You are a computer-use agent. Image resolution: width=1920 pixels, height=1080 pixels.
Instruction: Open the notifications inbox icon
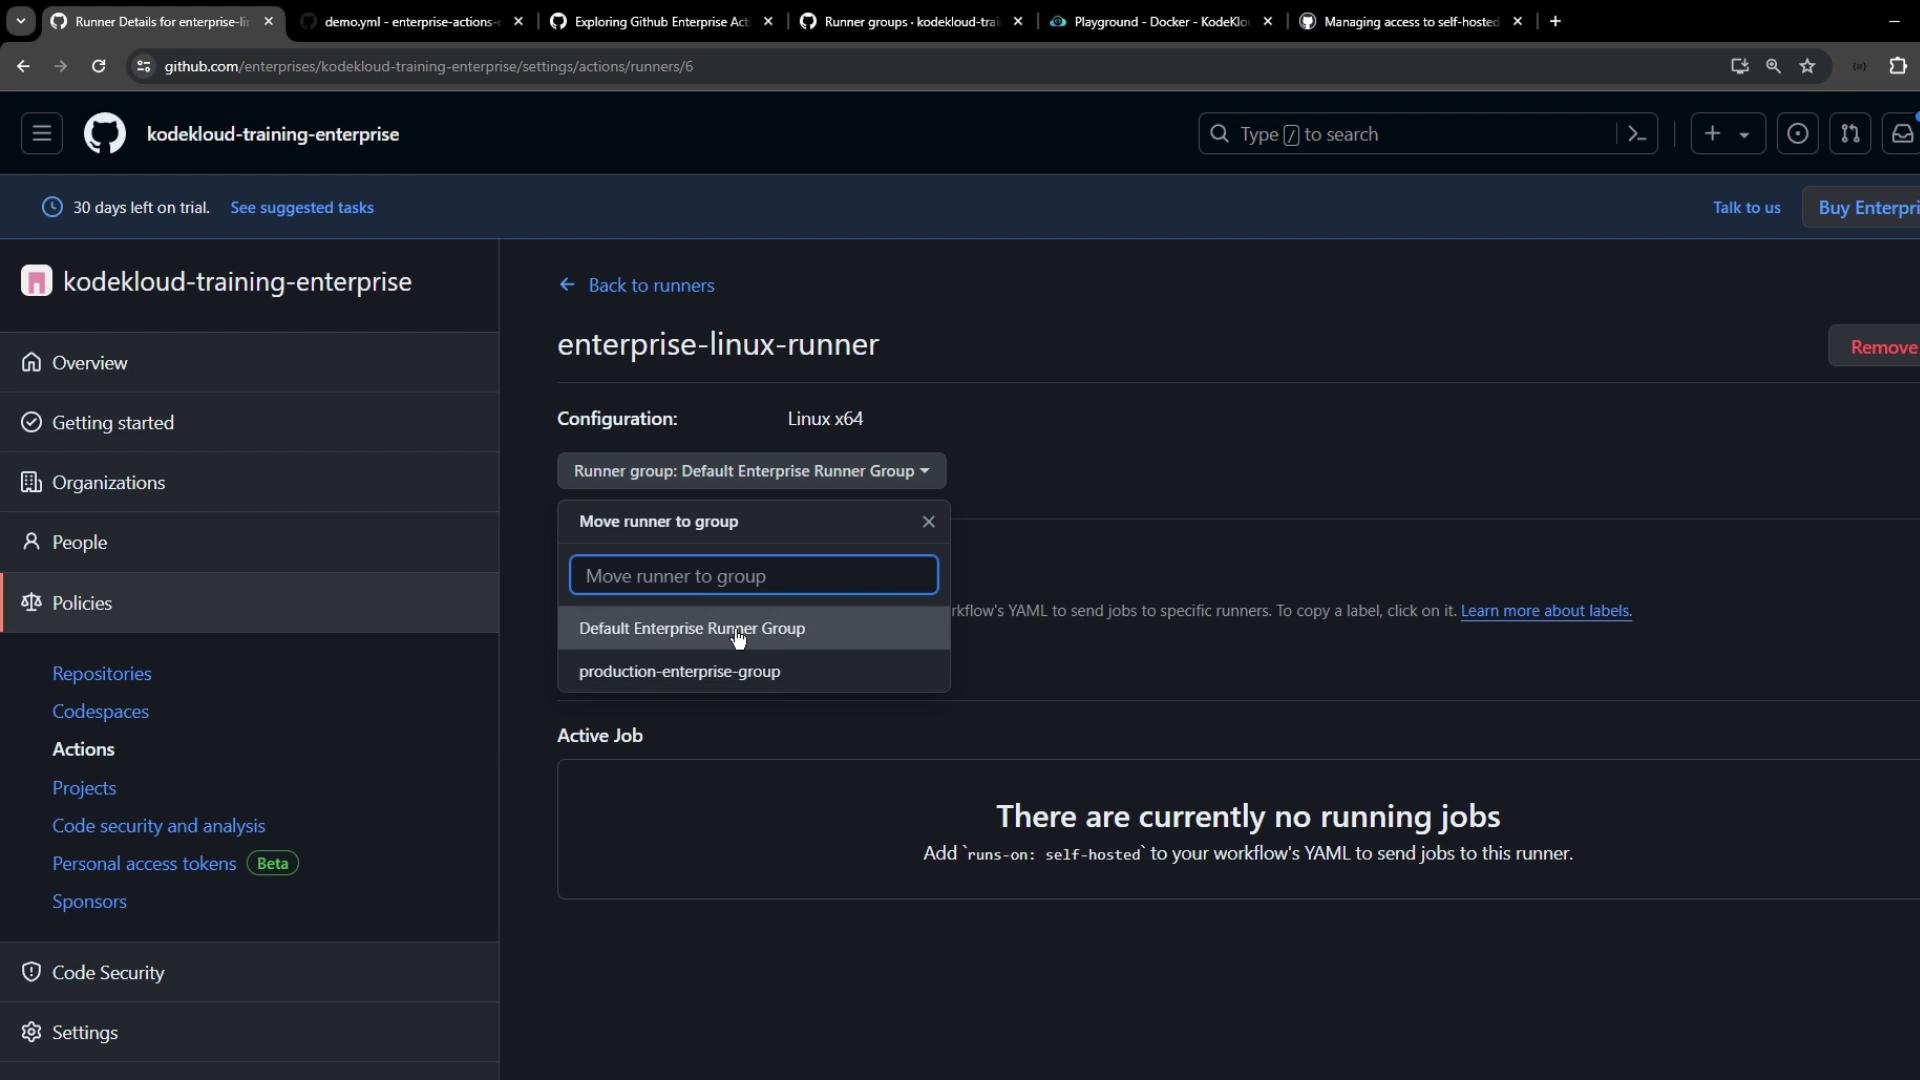tap(1901, 134)
